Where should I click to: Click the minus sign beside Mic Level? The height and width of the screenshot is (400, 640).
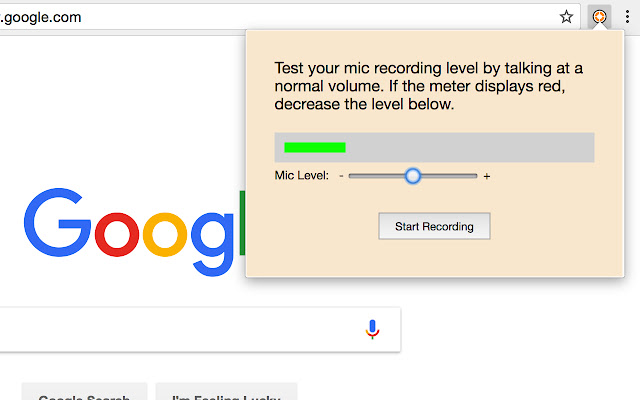[341, 176]
